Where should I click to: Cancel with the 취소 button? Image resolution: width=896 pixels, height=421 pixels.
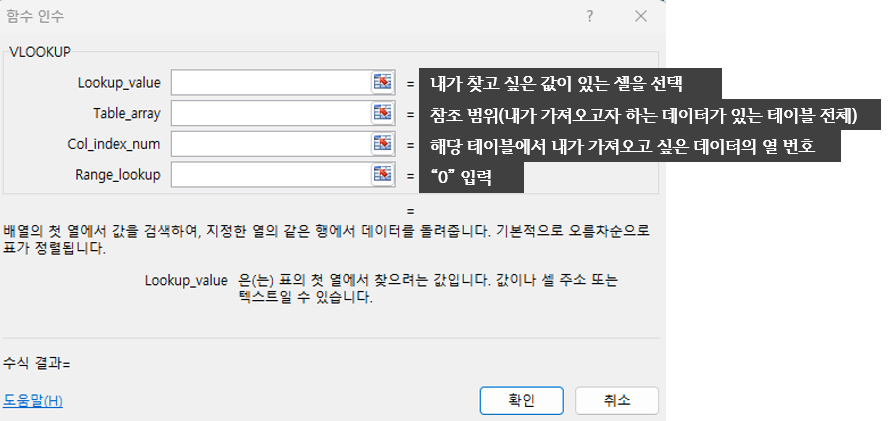(617, 400)
